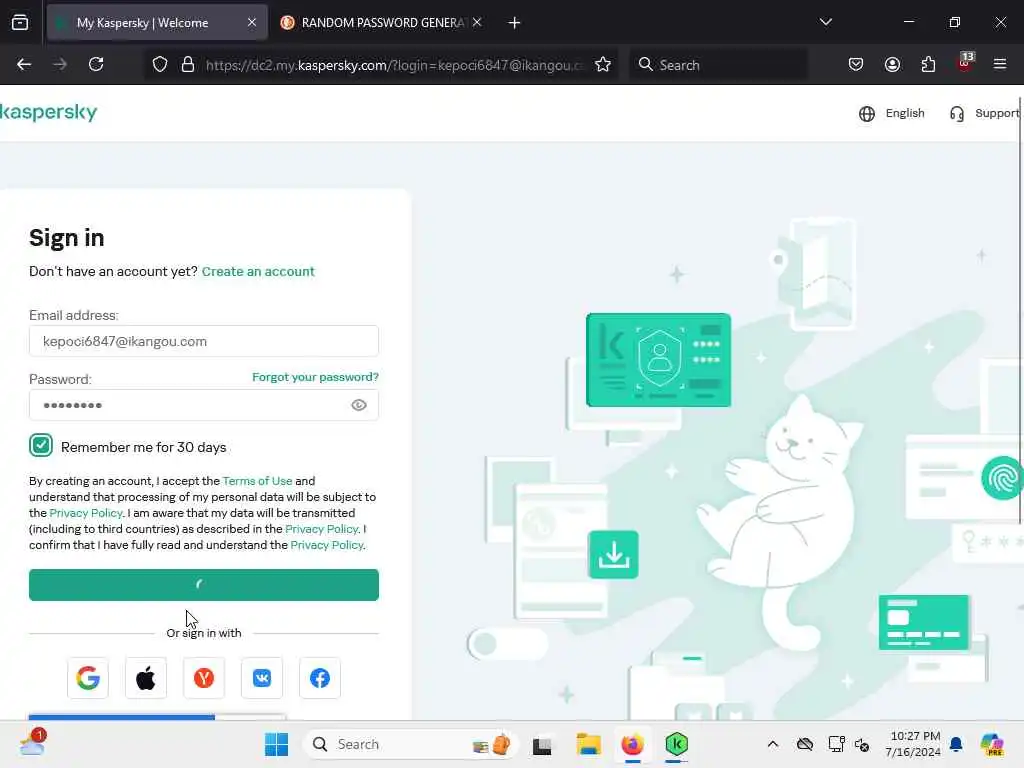Viewport: 1024px width, 768px height.
Task: Show password with the eye icon
Action: click(x=359, y=405)
